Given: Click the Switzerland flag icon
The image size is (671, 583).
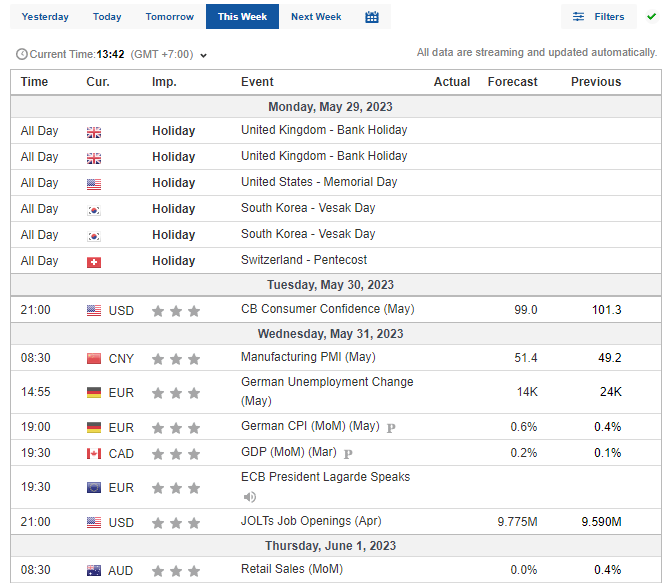Looking at the screenshot, I should pos(94,262).
